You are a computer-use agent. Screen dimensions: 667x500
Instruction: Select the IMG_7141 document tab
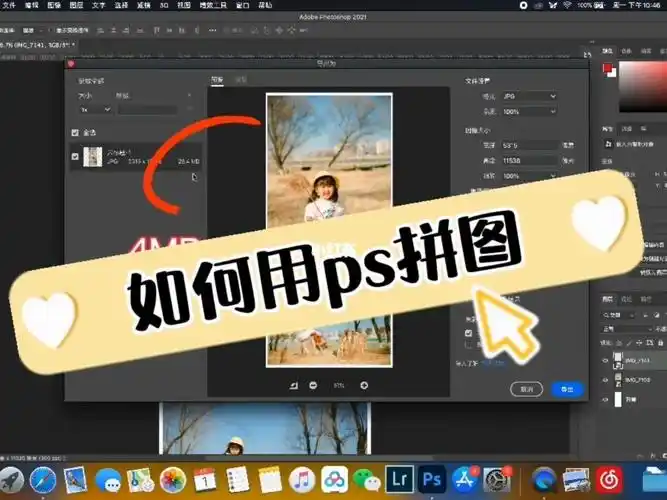pyautogui.click(x=38, y=45)
